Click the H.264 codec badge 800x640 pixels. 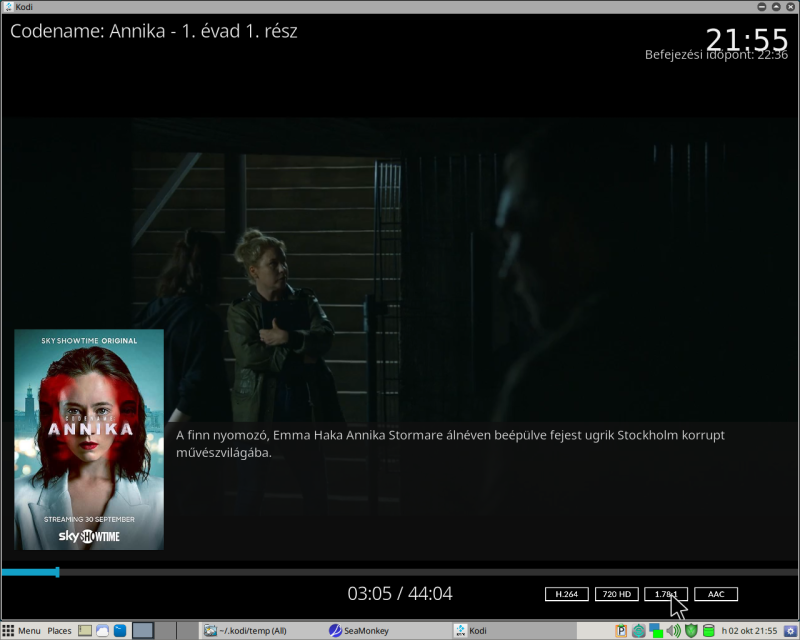566,594
